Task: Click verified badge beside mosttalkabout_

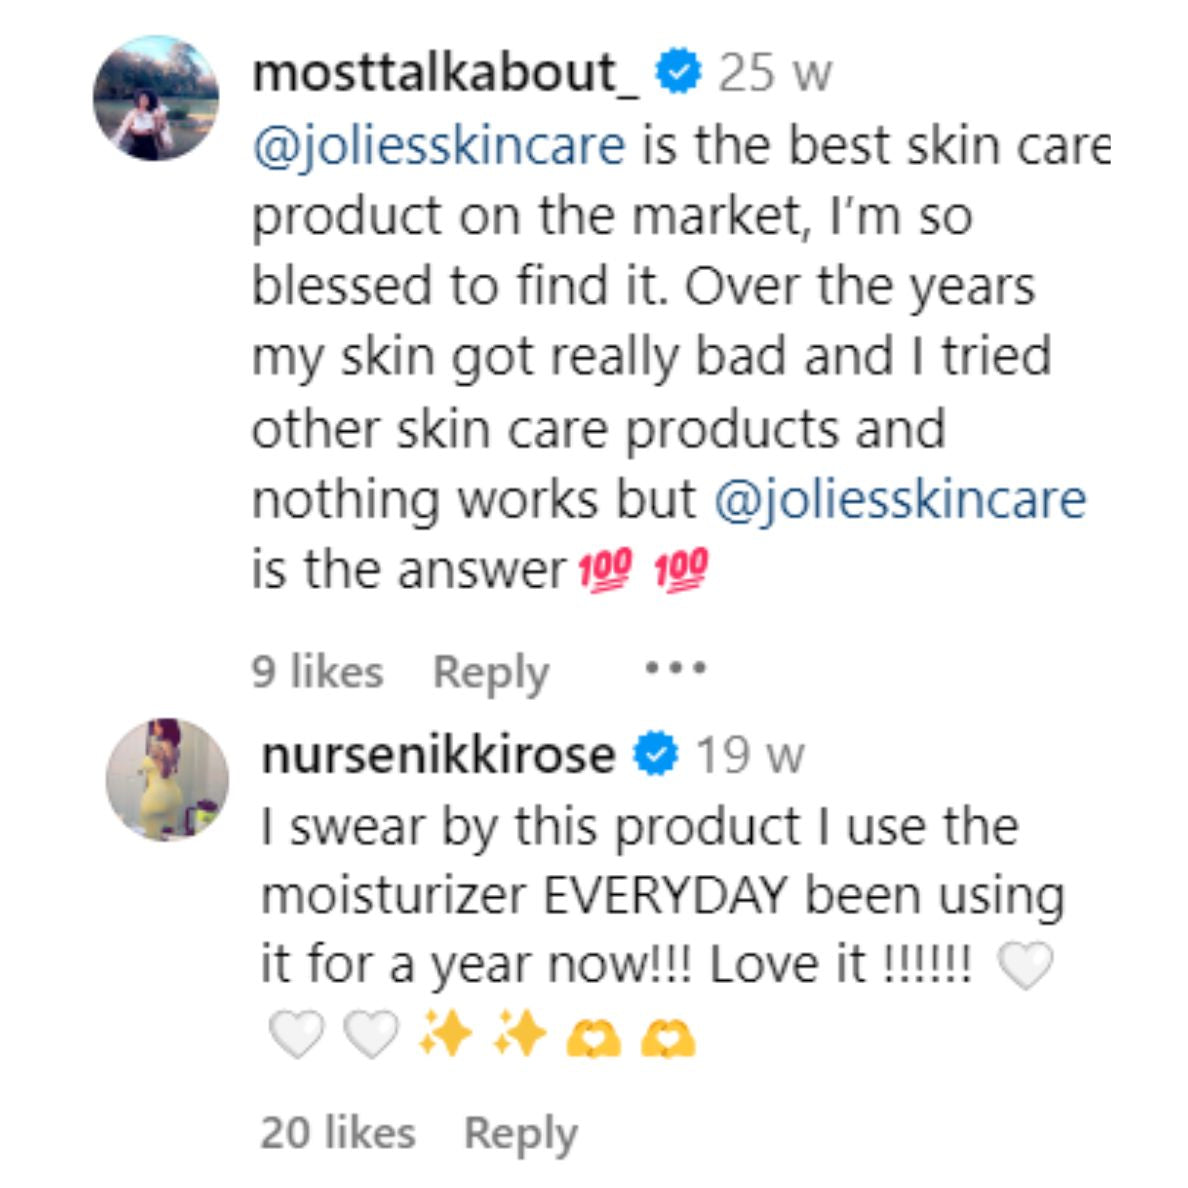Action: click(680, 72)
